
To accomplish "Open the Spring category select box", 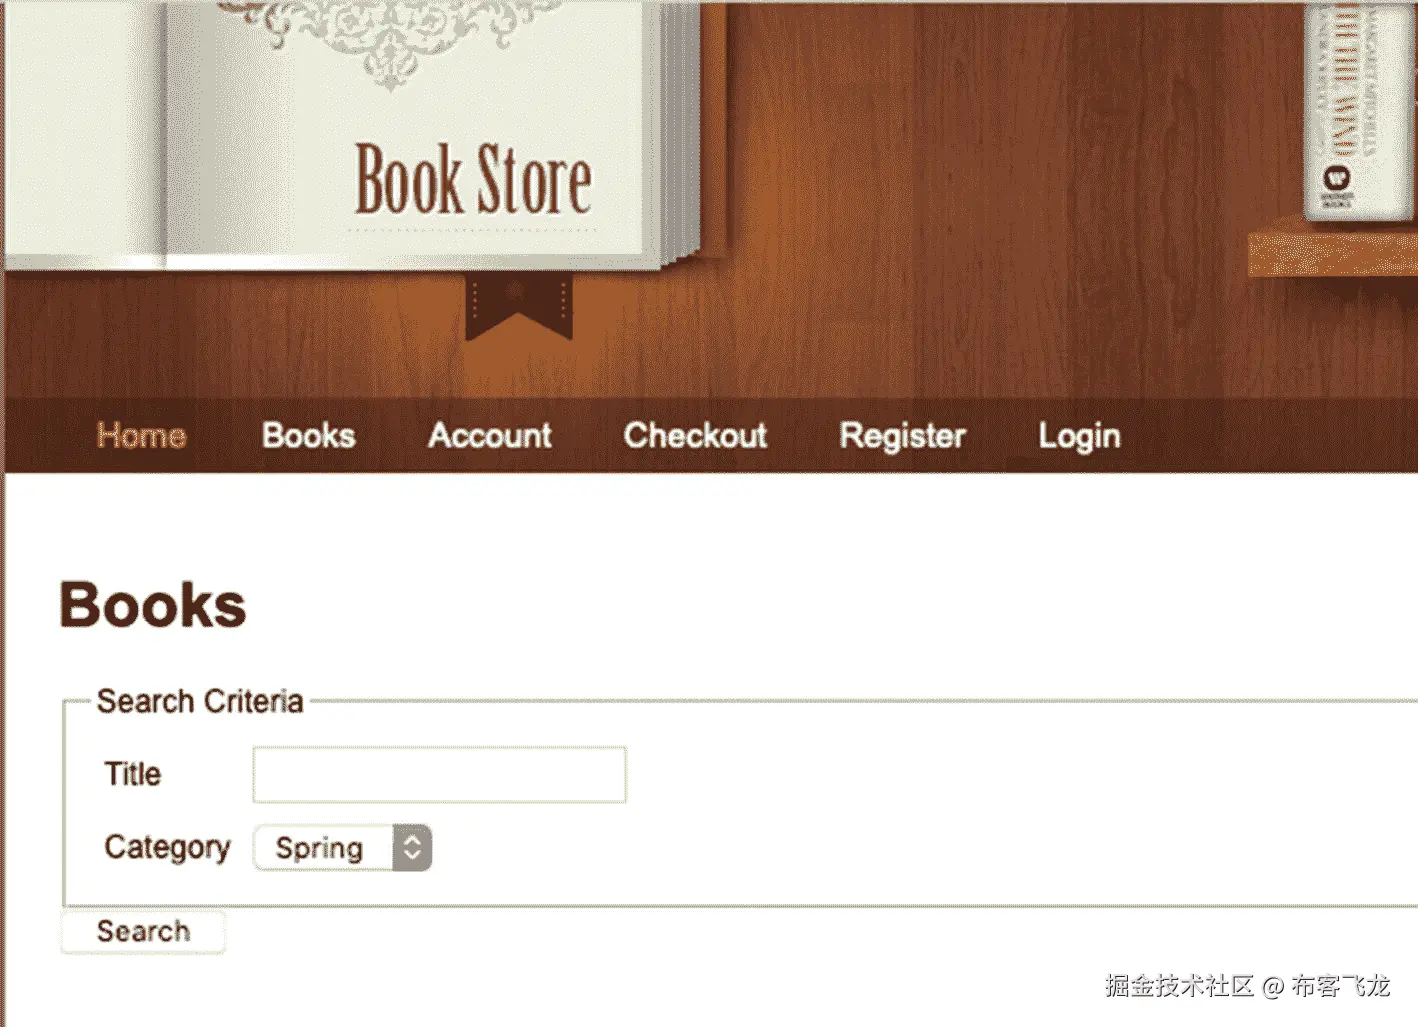I will pos(342,848).
